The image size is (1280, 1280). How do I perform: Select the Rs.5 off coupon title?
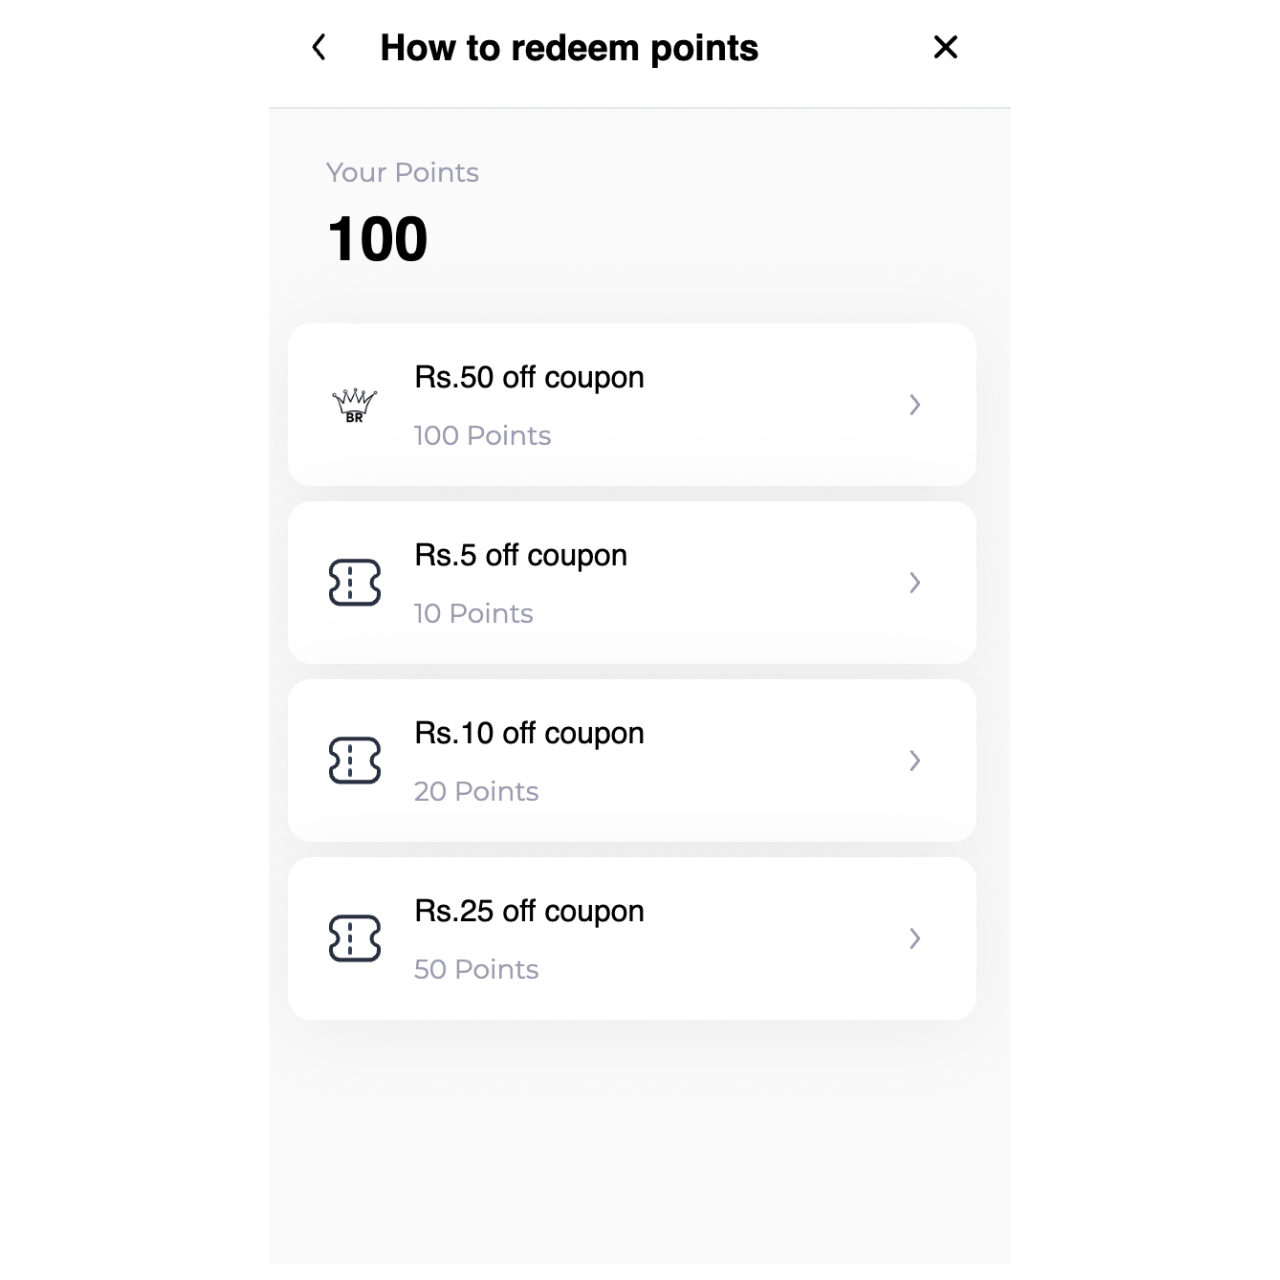[521, 556]
